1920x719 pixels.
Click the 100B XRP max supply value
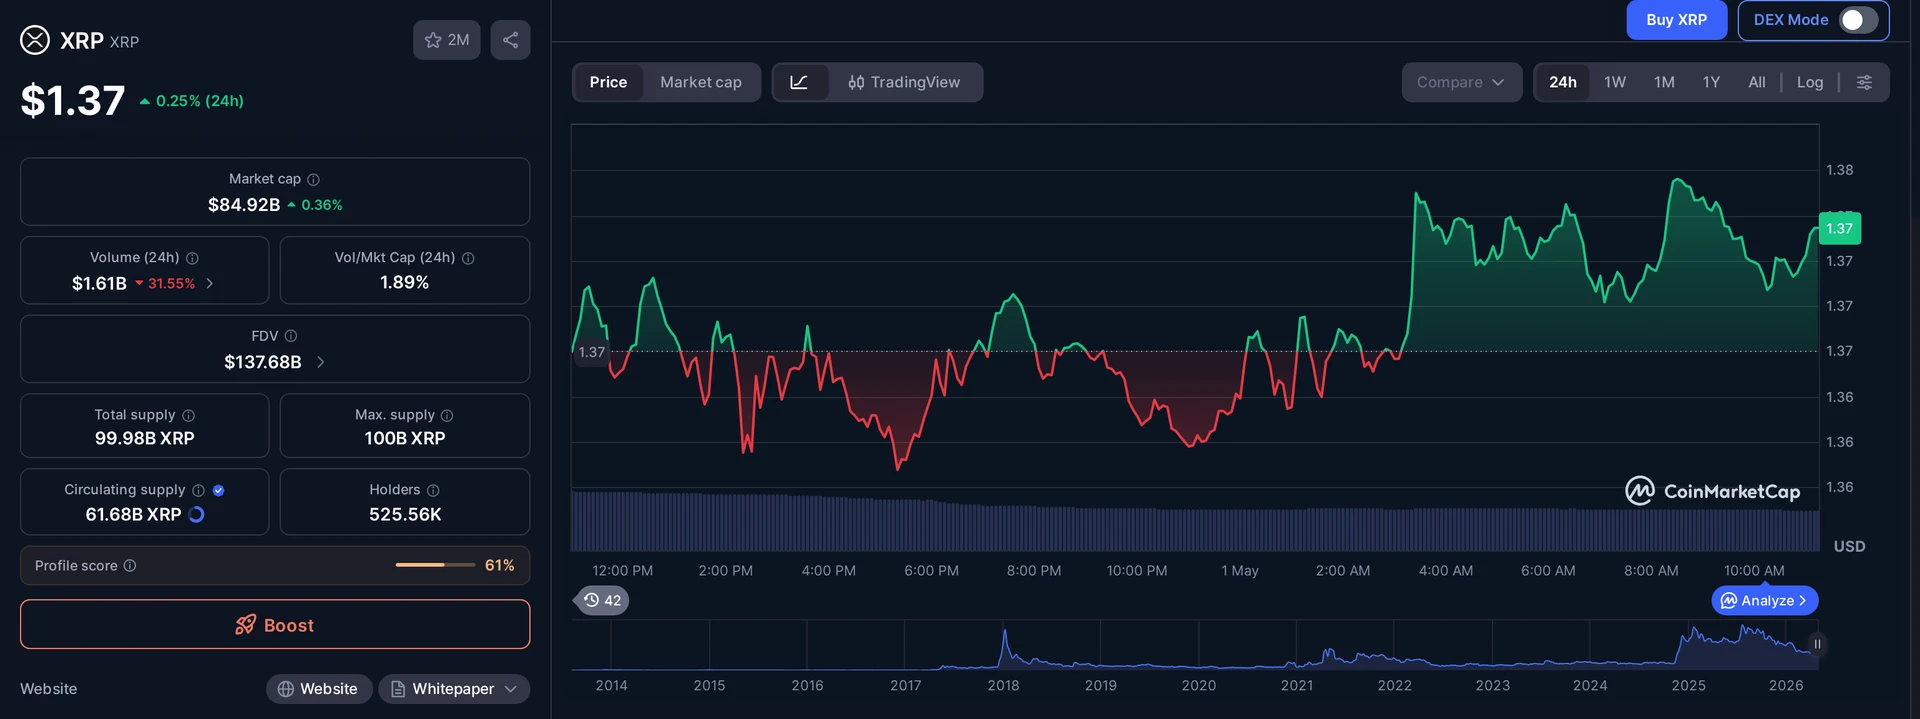pos(405,439)
